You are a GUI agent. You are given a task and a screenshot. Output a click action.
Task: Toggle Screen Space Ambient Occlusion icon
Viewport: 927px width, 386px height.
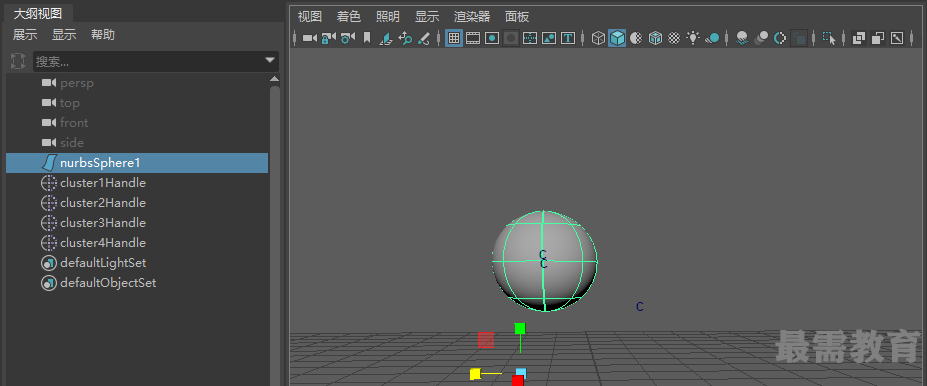[x=742, y=38]
